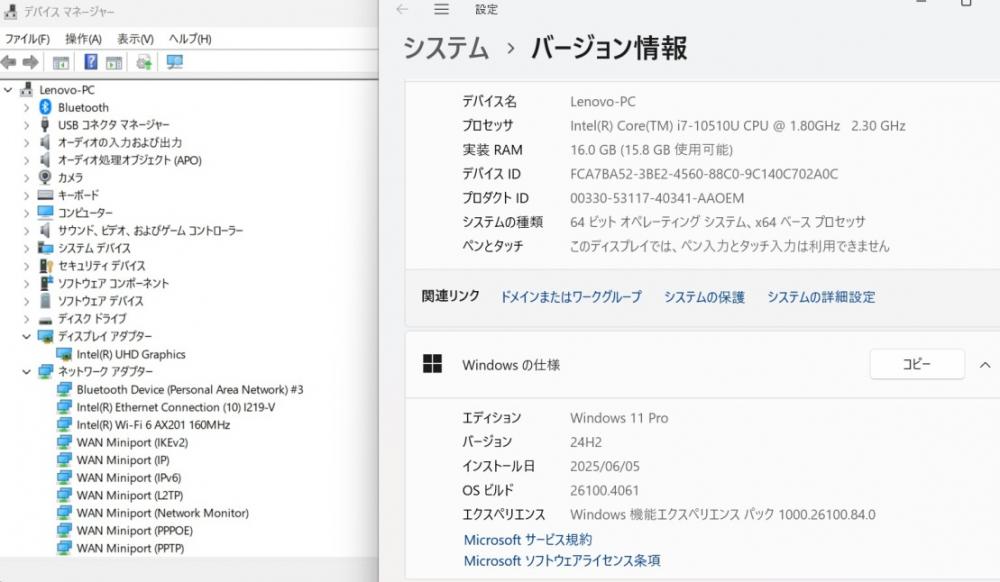Select サウンド、ビデオ、およびゲーム コントローラー row
1000x582 pixels.
pos(151,230)
